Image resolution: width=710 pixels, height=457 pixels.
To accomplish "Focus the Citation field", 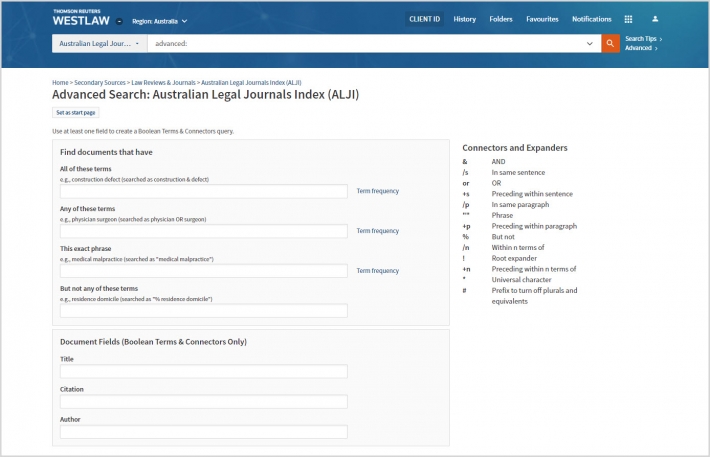I will click(204, 402).
